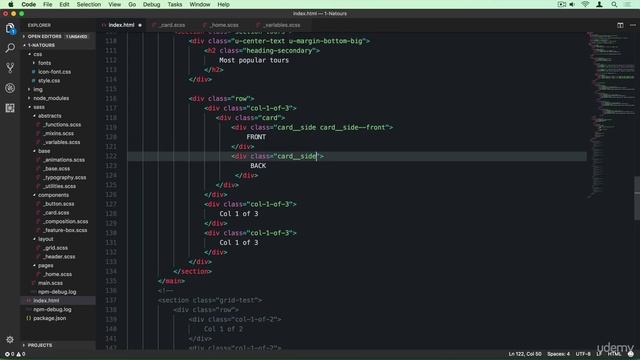The width and height of the screenshot is (640, 360).
Task: Change the LF end-of-line sequence
Action: point(599,354)
